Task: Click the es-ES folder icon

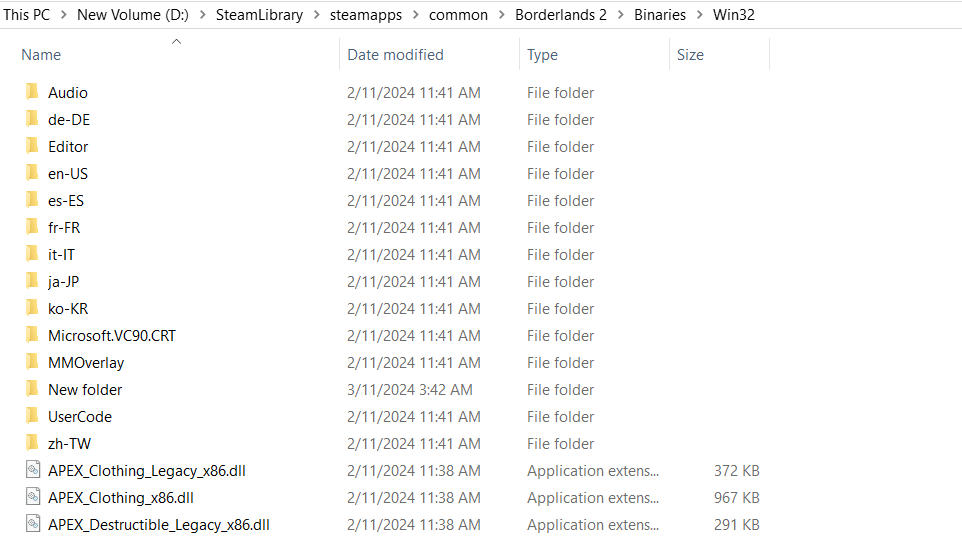Action: point(33,200)
